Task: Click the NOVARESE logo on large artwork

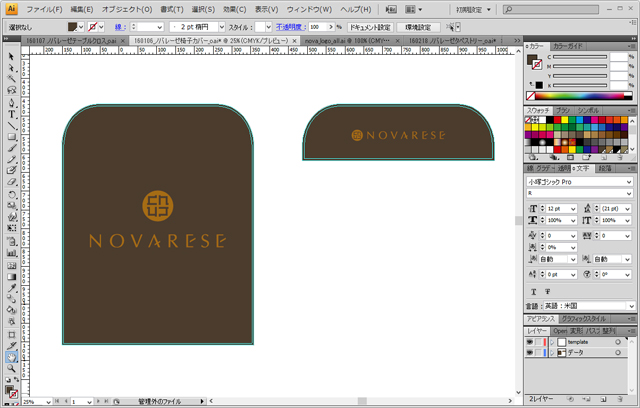Action: (x=158, y=220)
